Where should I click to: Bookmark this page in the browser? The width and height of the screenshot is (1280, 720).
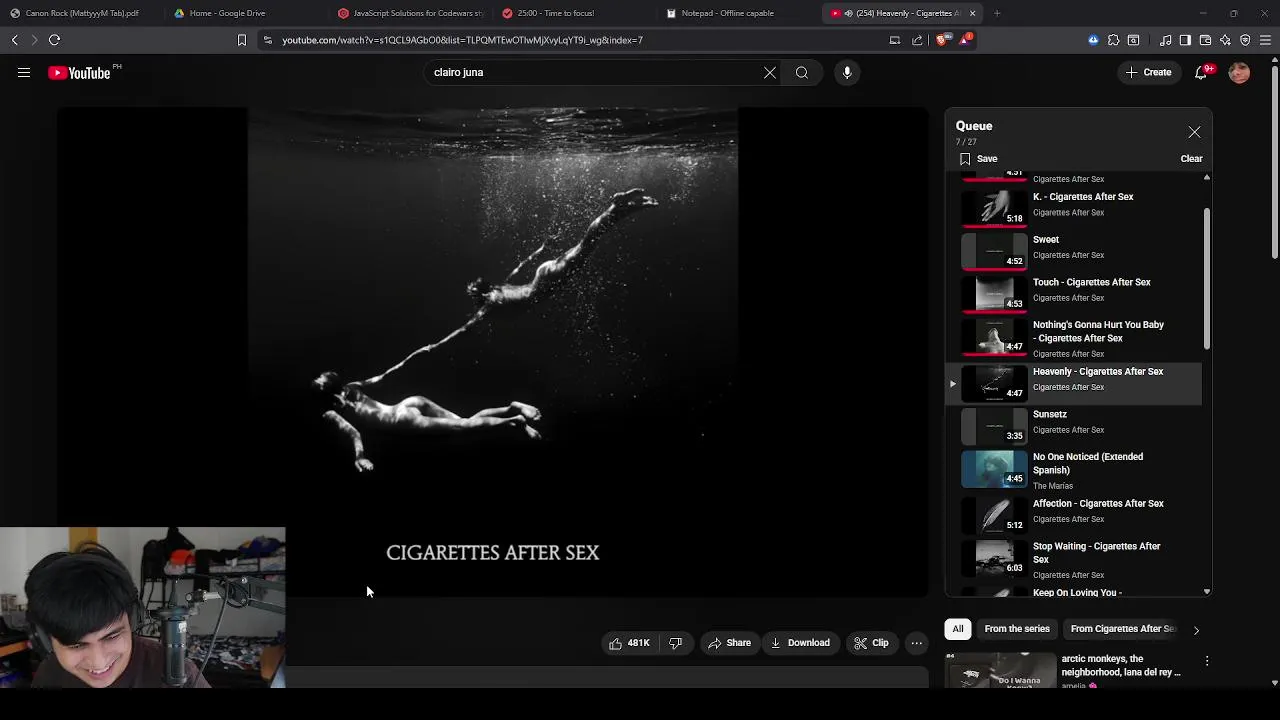pyautogui.click(x=241, y=40)
